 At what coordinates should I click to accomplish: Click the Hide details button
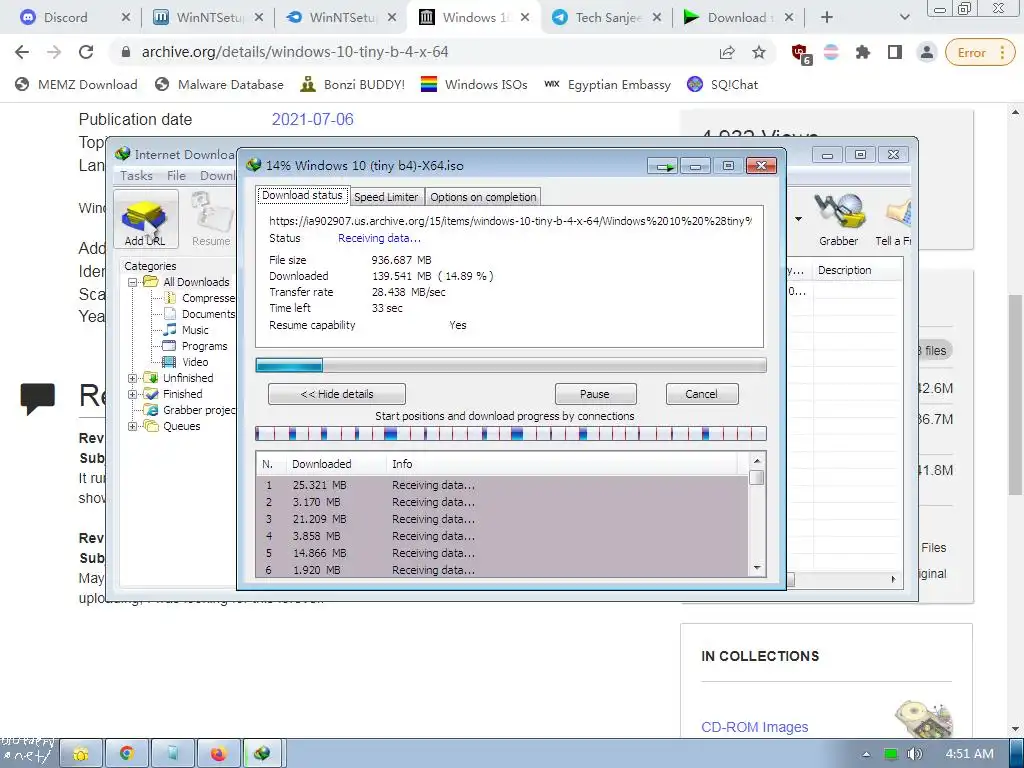coord(337,394)
